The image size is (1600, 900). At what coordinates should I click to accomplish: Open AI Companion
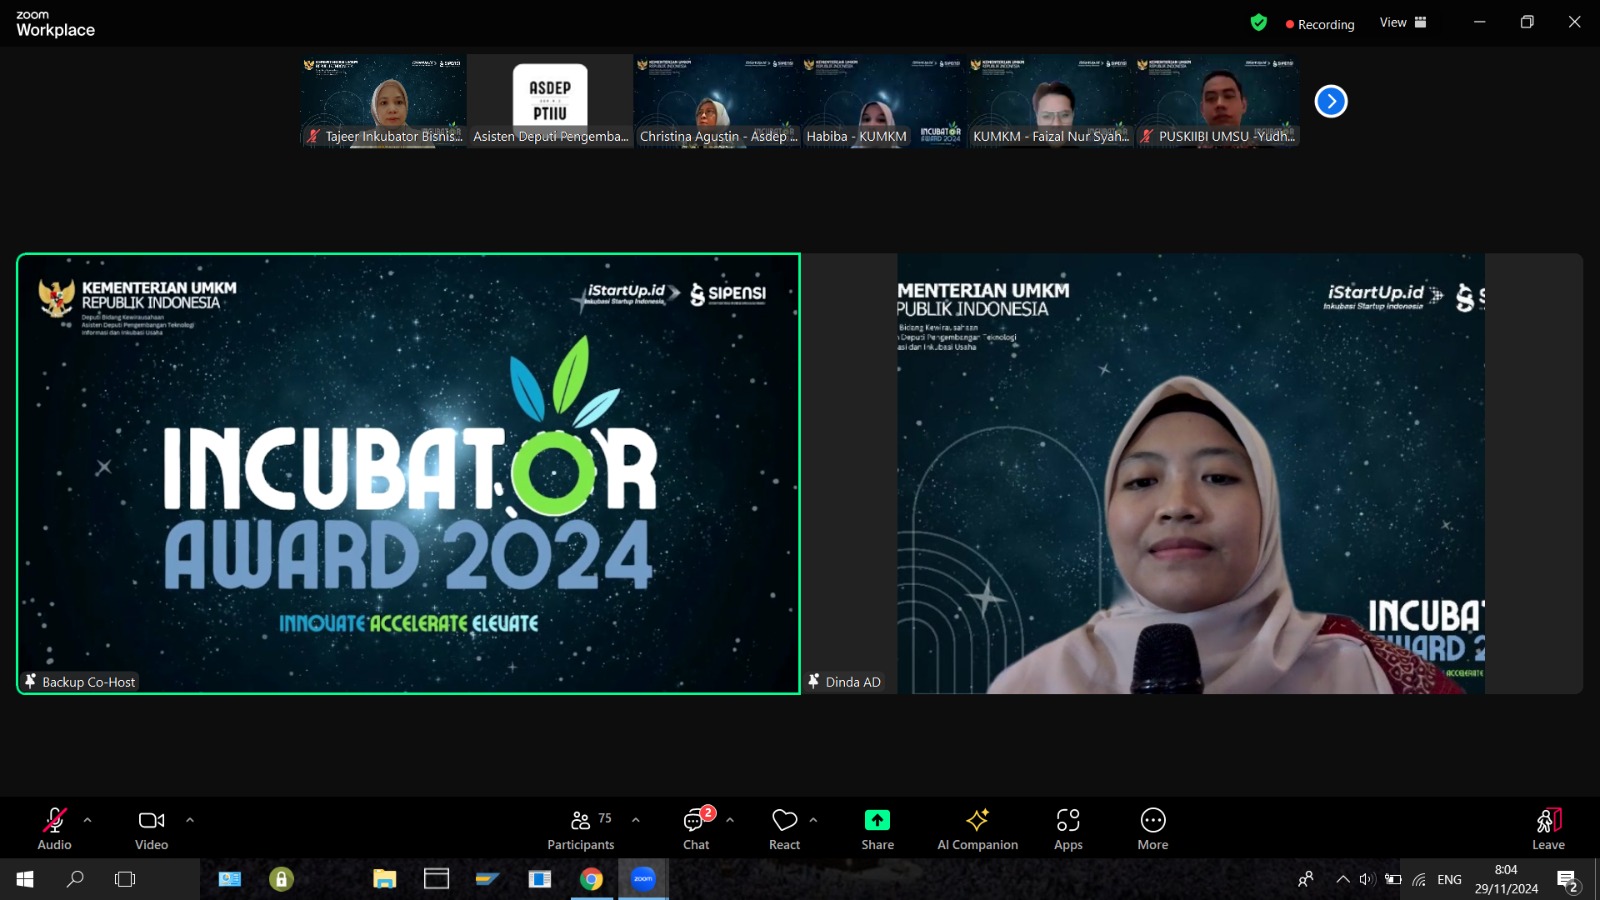pyautogui.click(x=977, y=829)
